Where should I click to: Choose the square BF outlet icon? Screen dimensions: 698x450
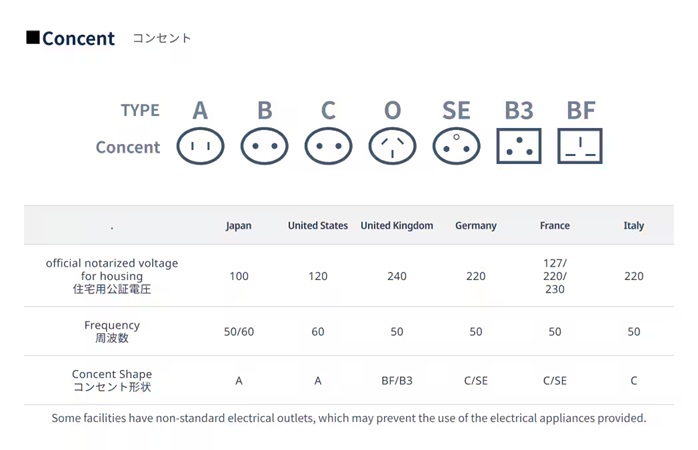pyautogui.click(x=580, y=147)
